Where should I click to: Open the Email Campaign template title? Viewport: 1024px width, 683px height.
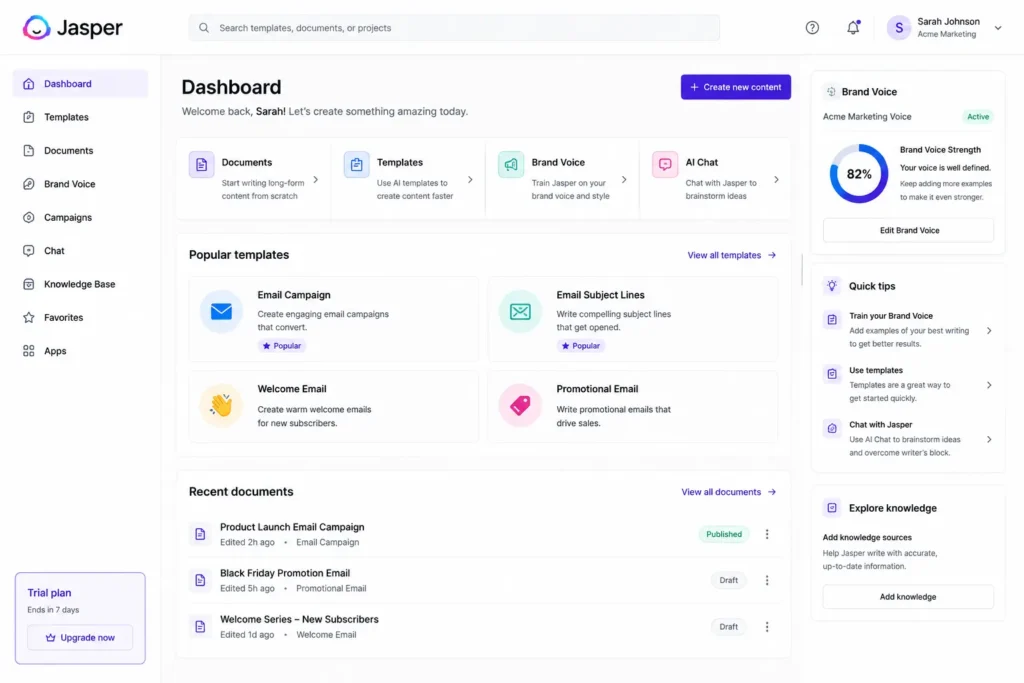point(294,295)
